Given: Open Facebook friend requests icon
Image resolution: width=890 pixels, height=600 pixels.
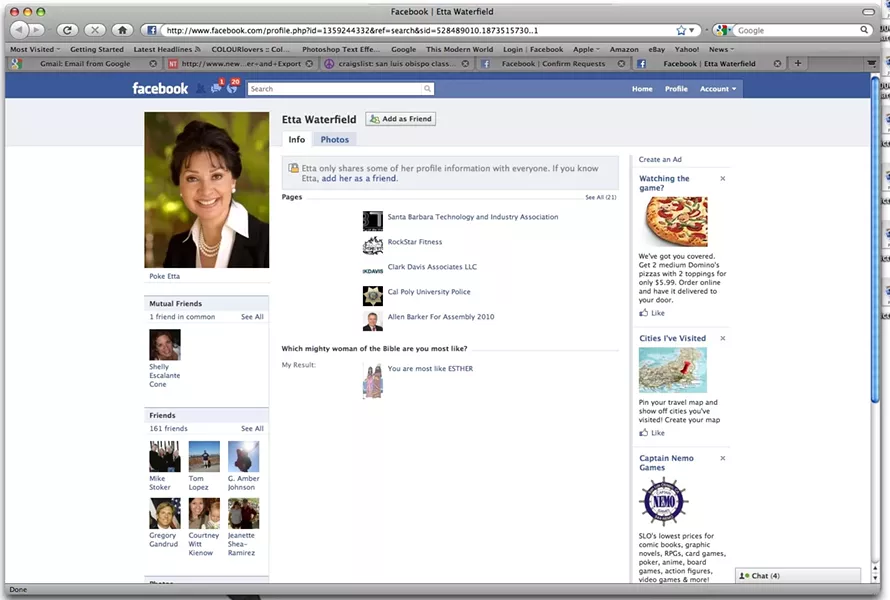Looking at the screenshot, I should pos(200,89).
